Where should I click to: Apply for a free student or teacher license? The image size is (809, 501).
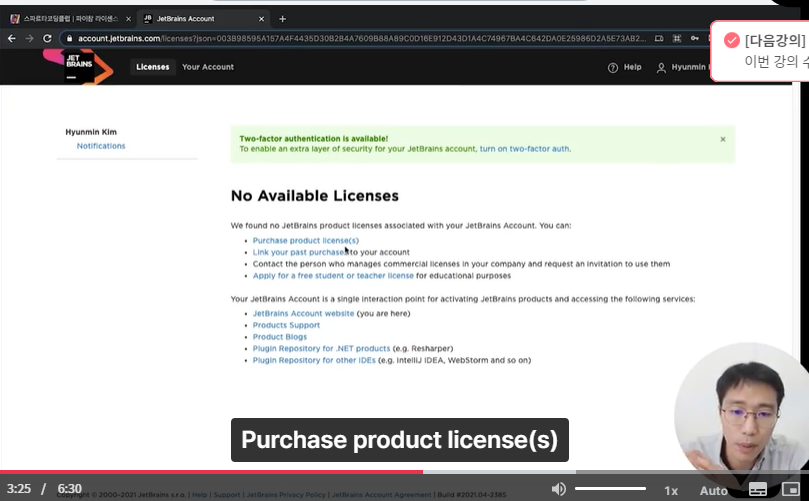[x=333, y=276]
